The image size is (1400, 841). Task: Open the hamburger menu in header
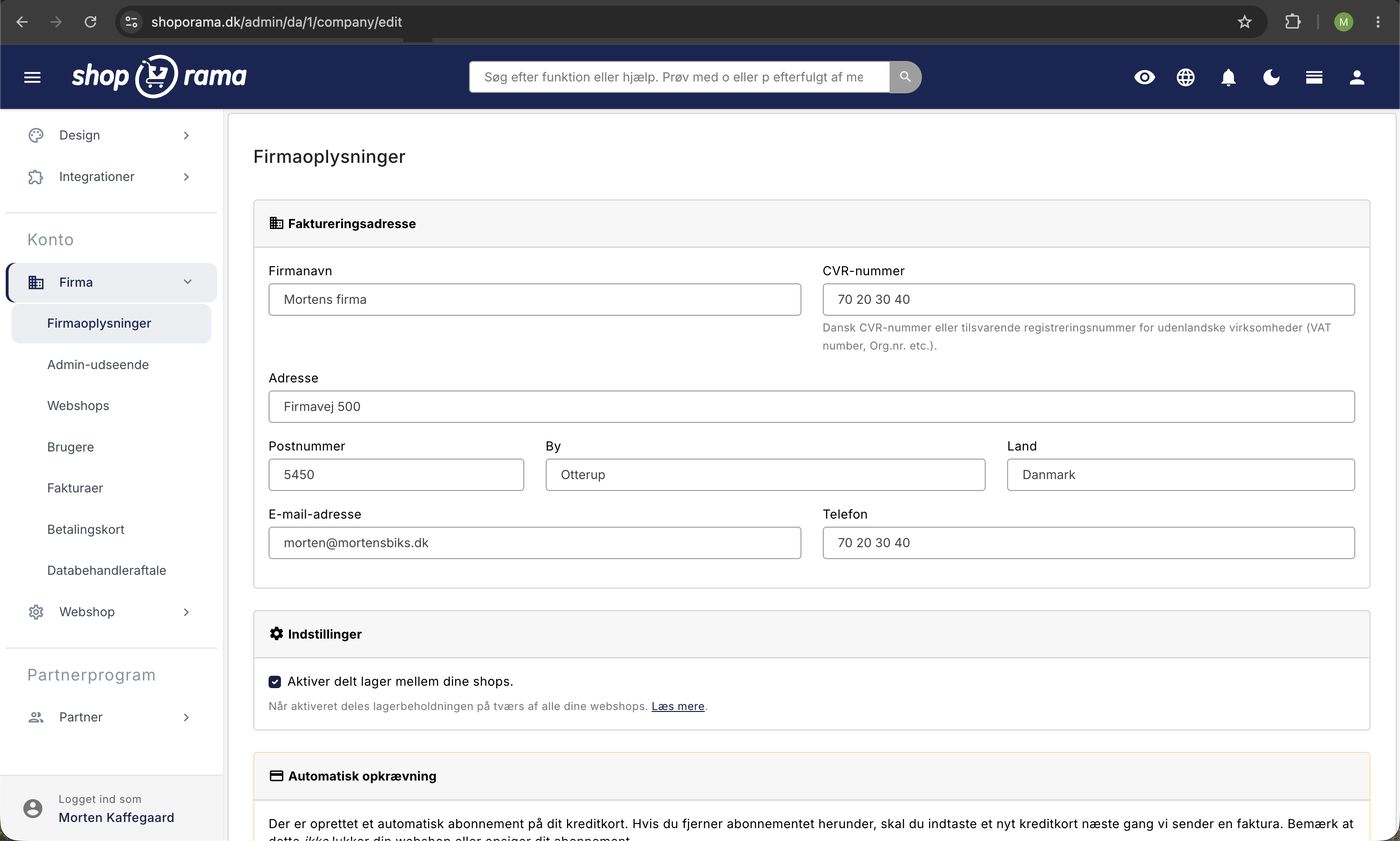32,77
